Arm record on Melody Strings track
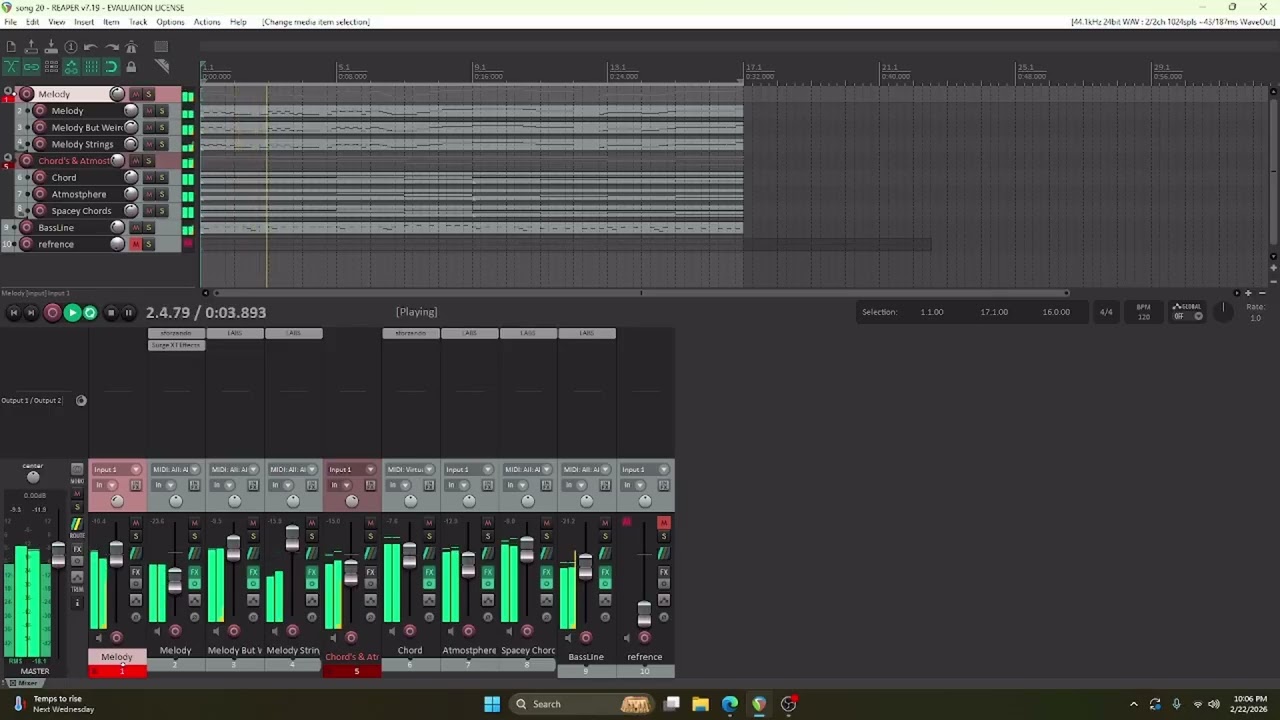This screenshot has width=1280, height=720. click(x=40, y=144)
